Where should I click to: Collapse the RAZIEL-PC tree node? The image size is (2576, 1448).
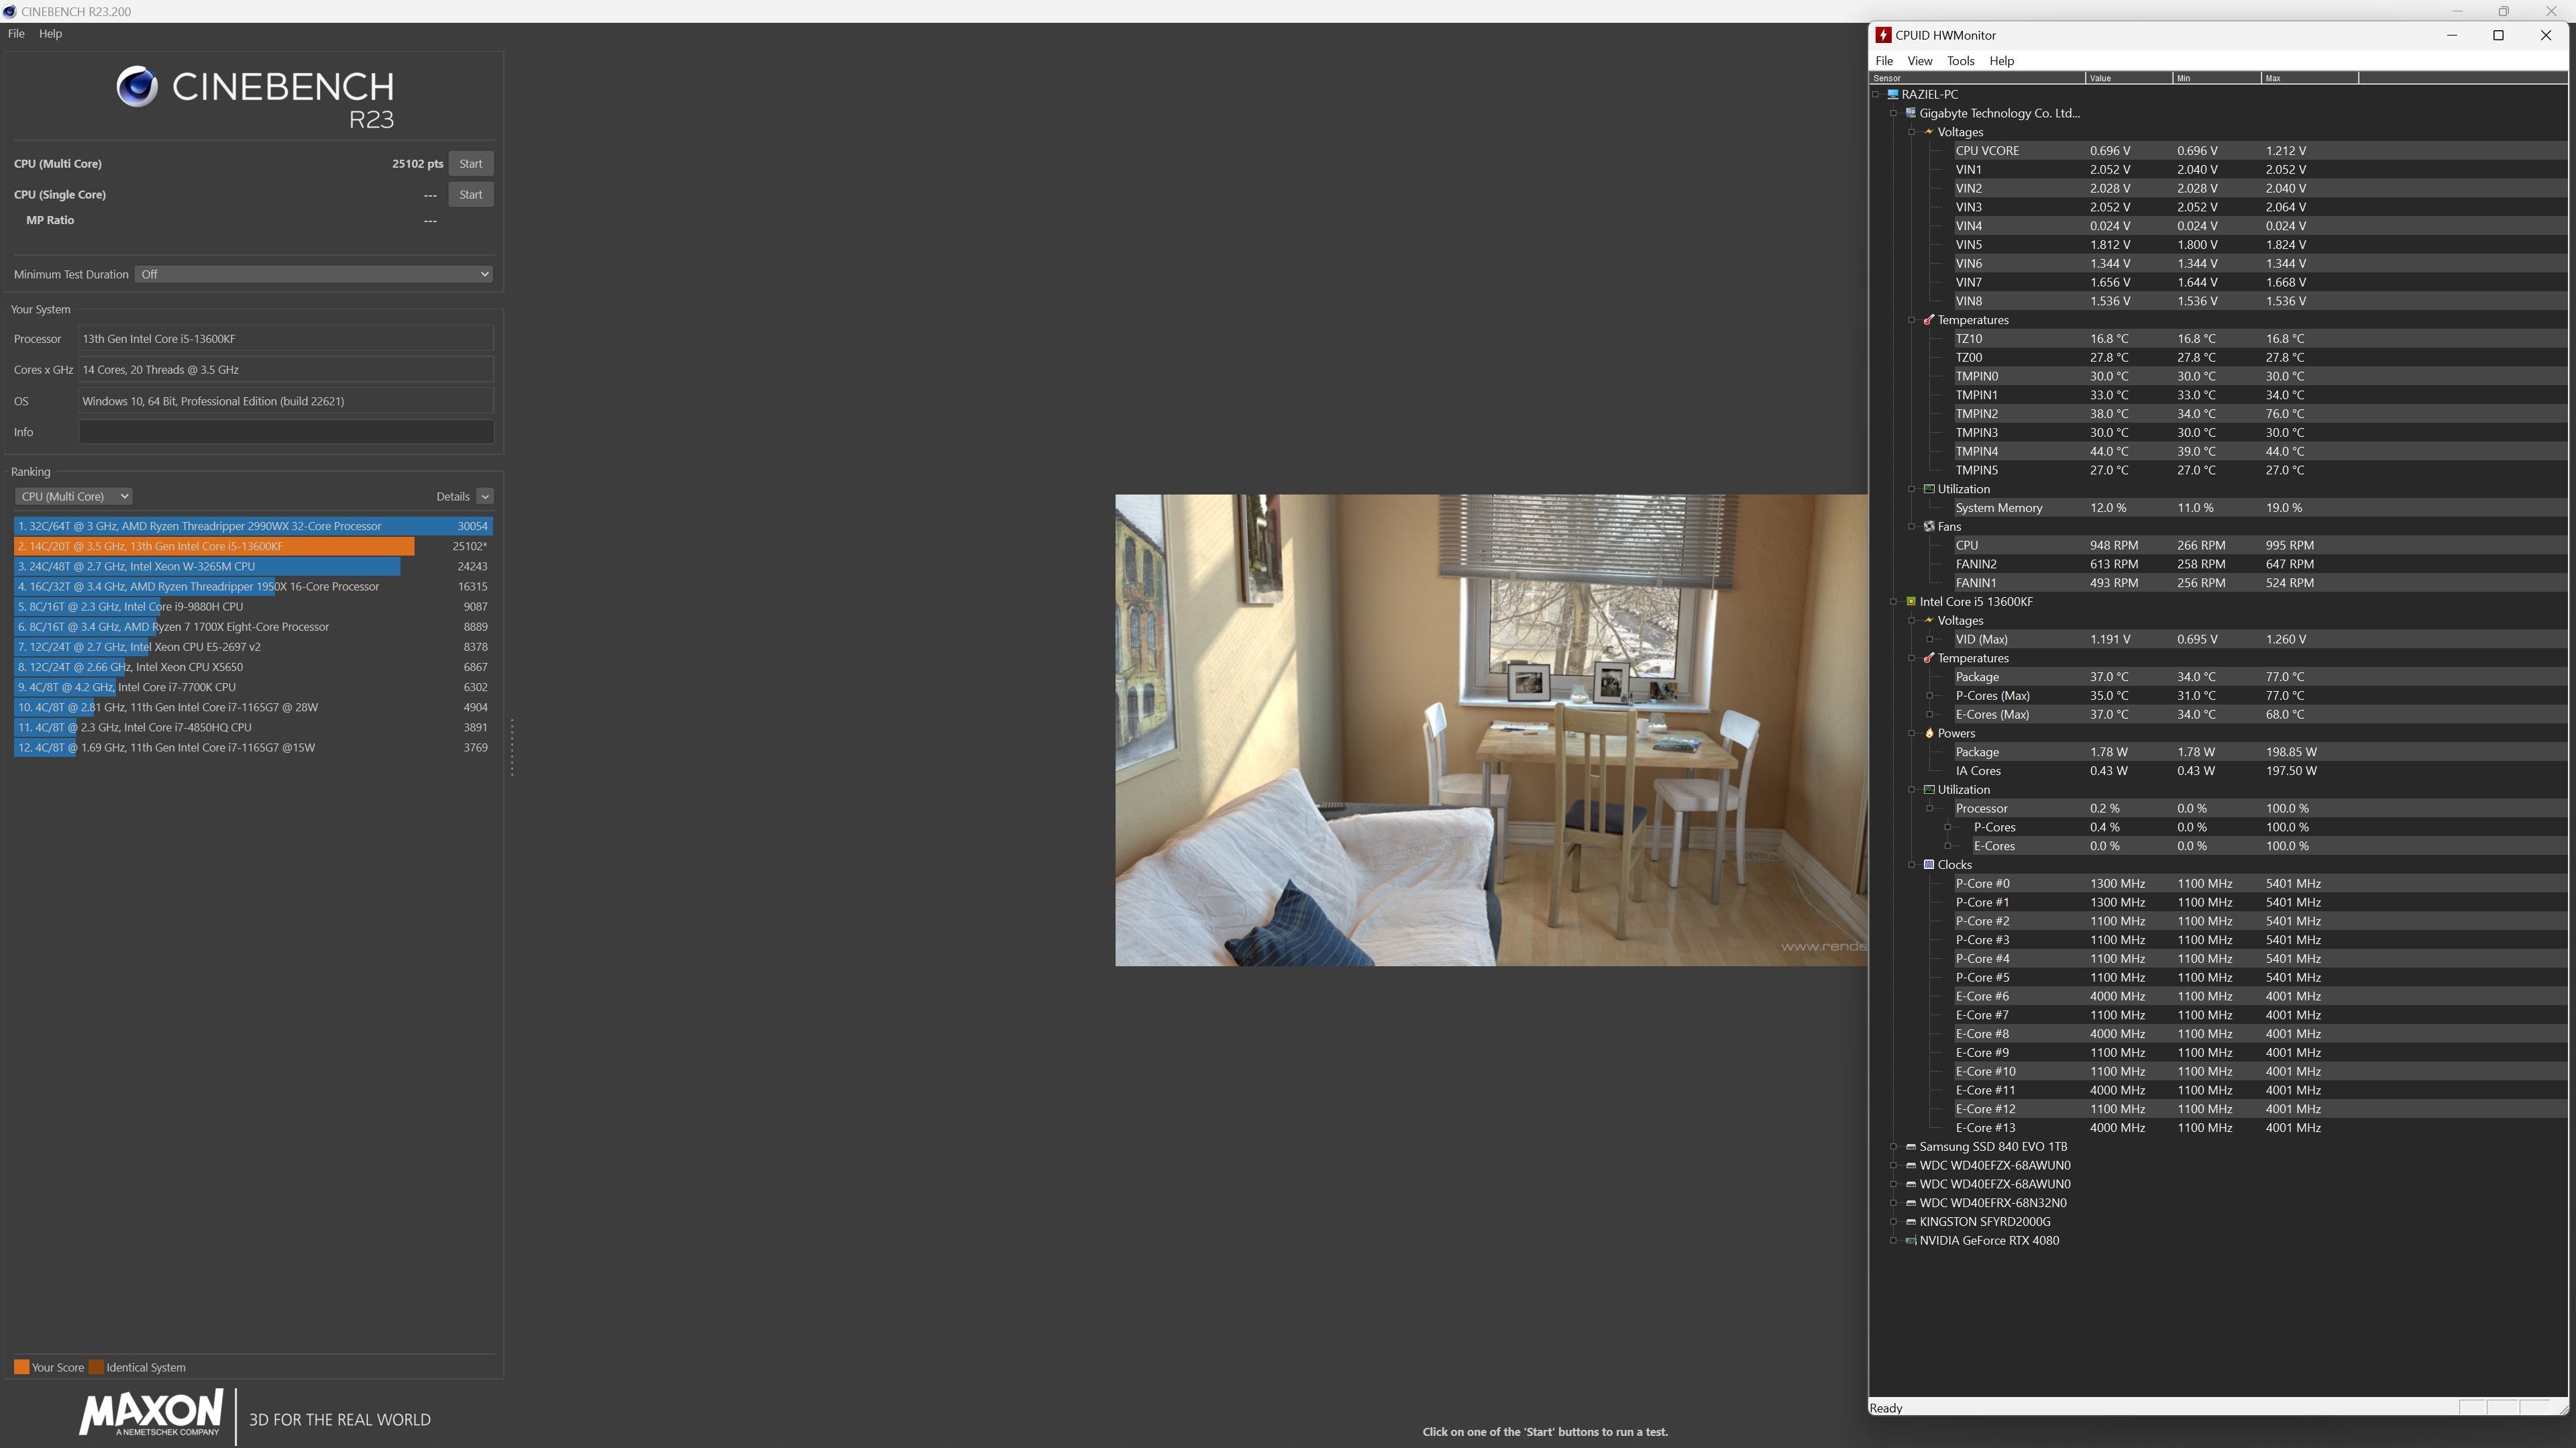pos(1876,94)
